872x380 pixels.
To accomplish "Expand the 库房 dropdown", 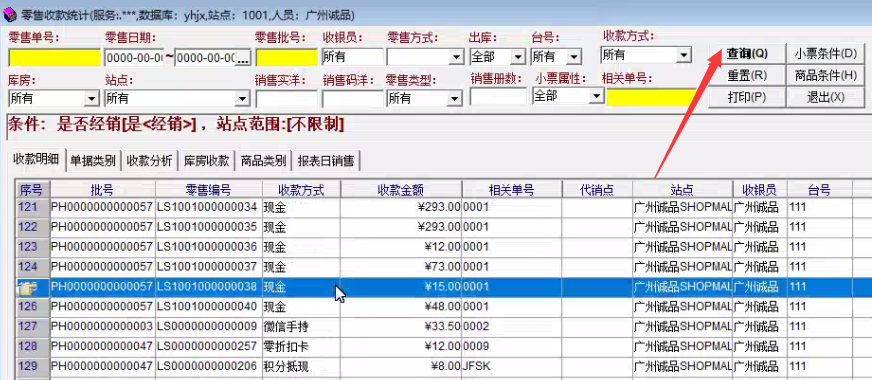I will coord(92,99).
